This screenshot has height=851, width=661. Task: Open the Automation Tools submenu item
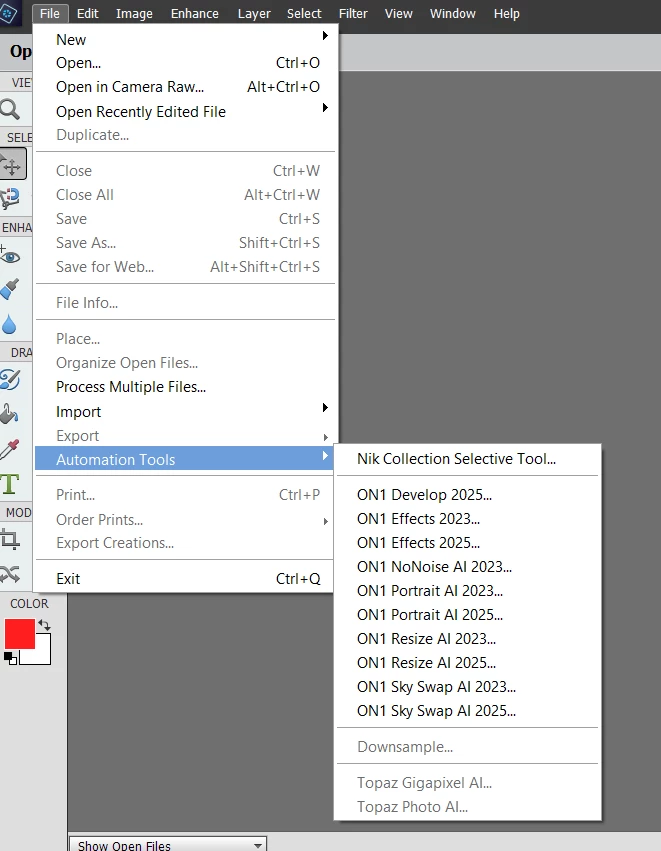pos(185,459)
